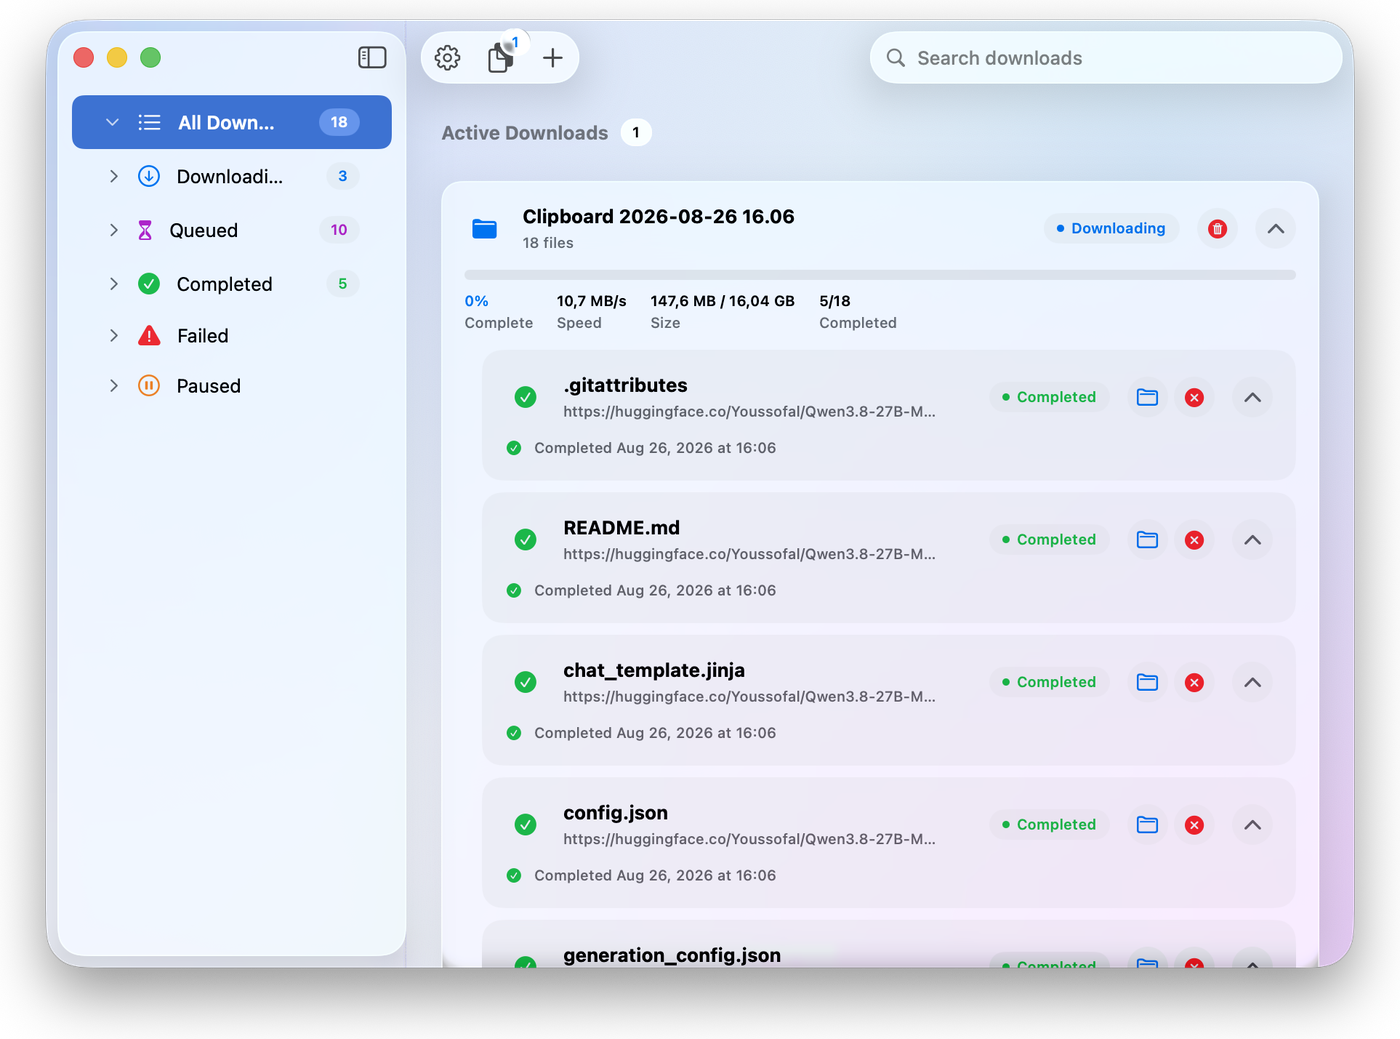Open settings via gear icon

click(448, 58)
